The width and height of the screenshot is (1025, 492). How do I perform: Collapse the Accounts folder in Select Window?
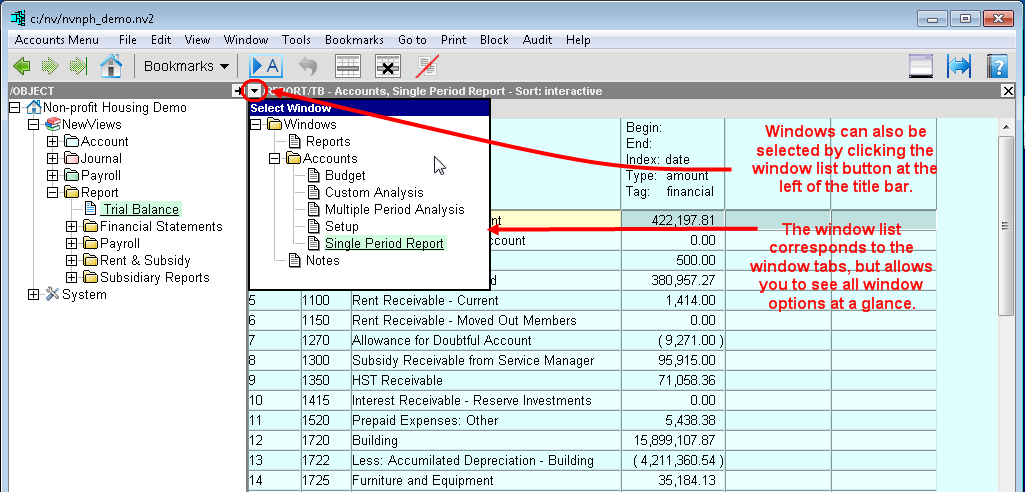click(274, 159)
